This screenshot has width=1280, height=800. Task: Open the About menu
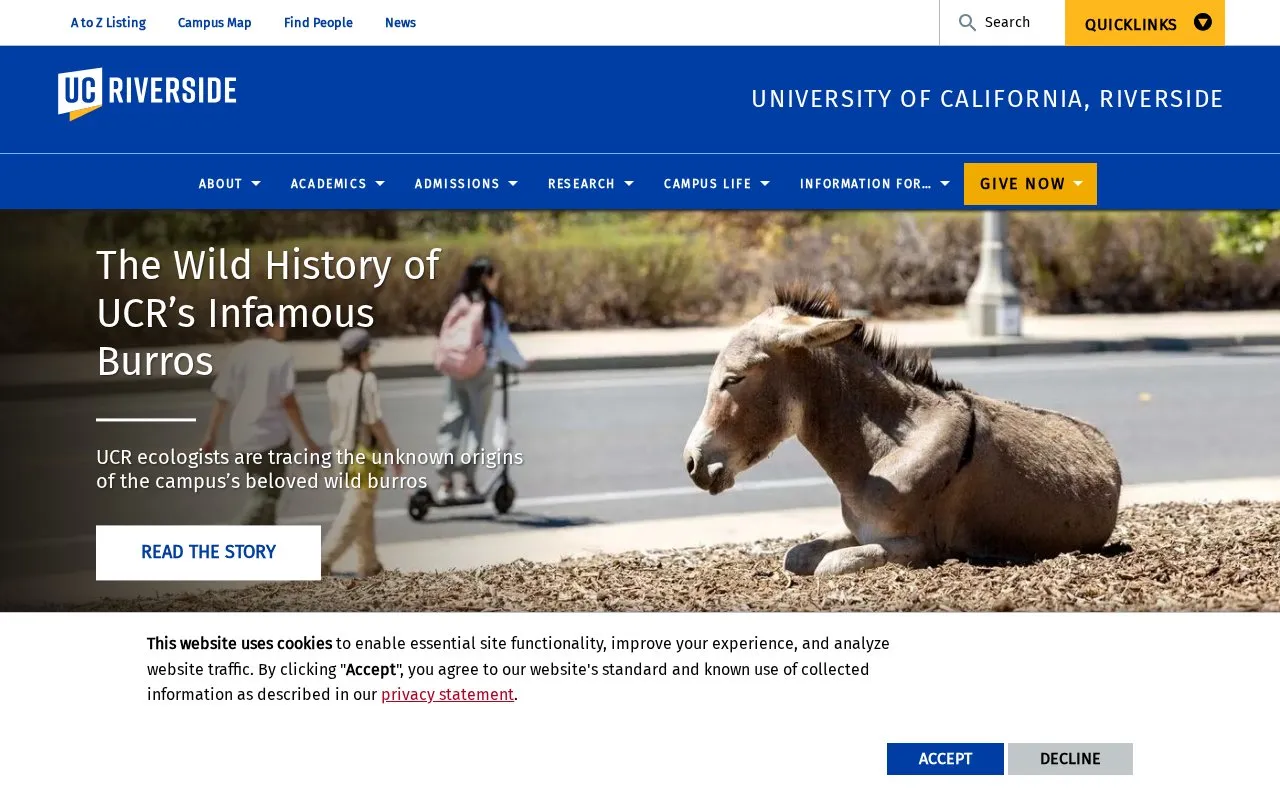tap(220, 184)
